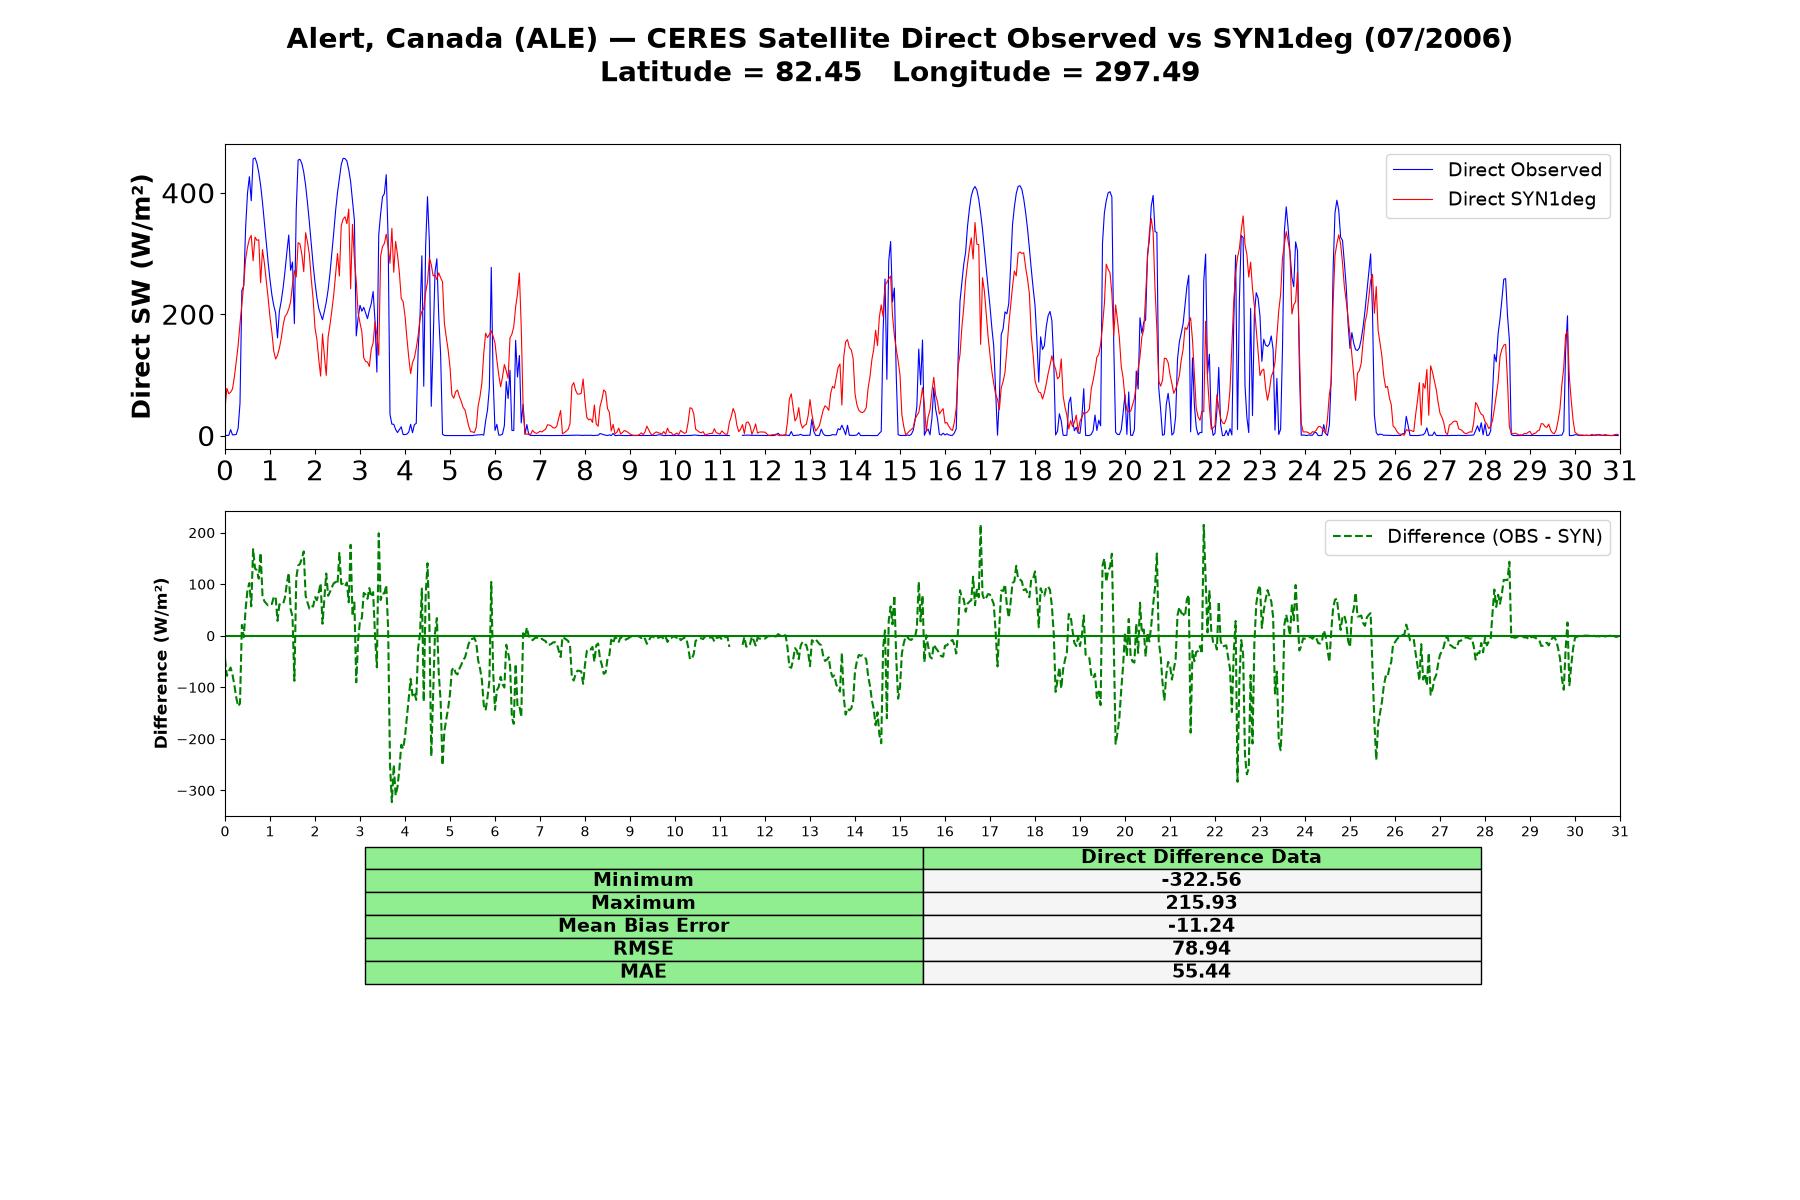Image resolution: width=1800 pixels, height=1200 pixels.
Task: Click the Minimum value -322.56 cell
Action: (1202, 880)
